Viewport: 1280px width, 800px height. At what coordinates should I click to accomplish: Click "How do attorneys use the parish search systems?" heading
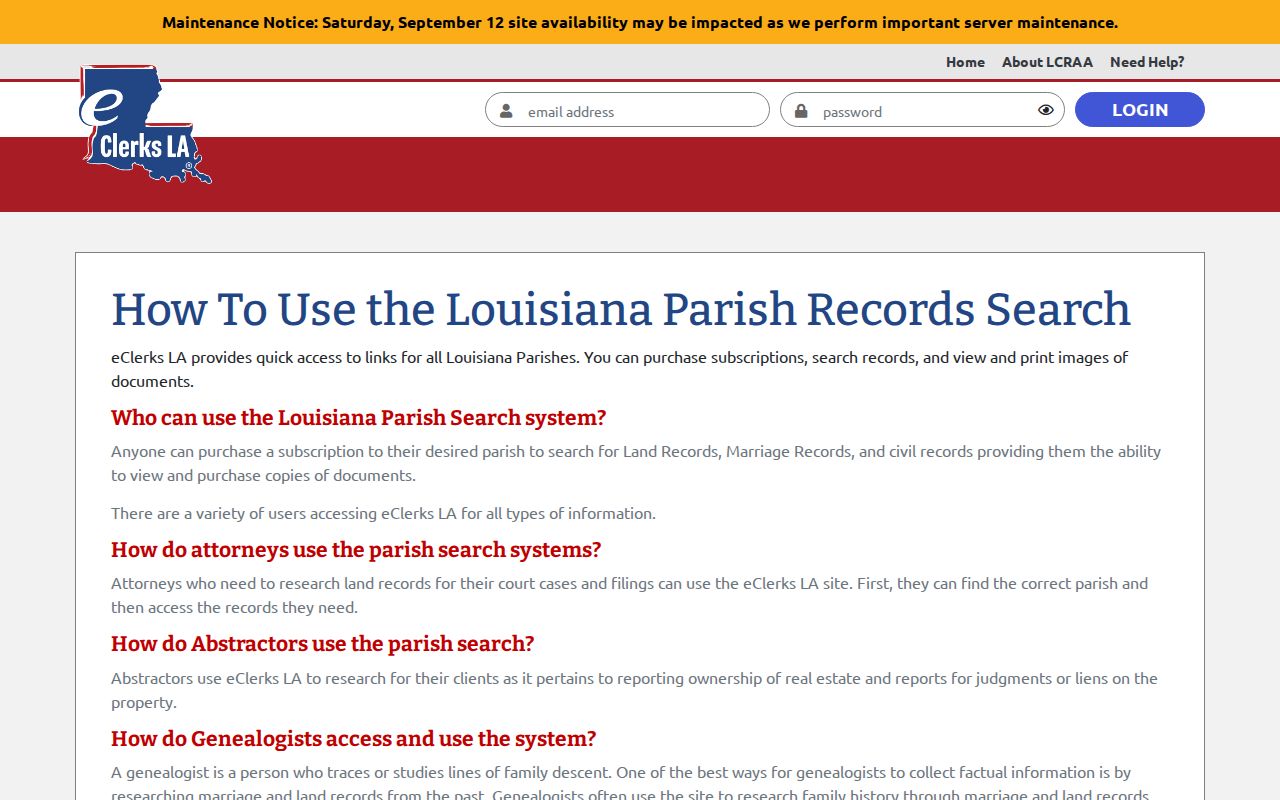[x=356, y=550]
